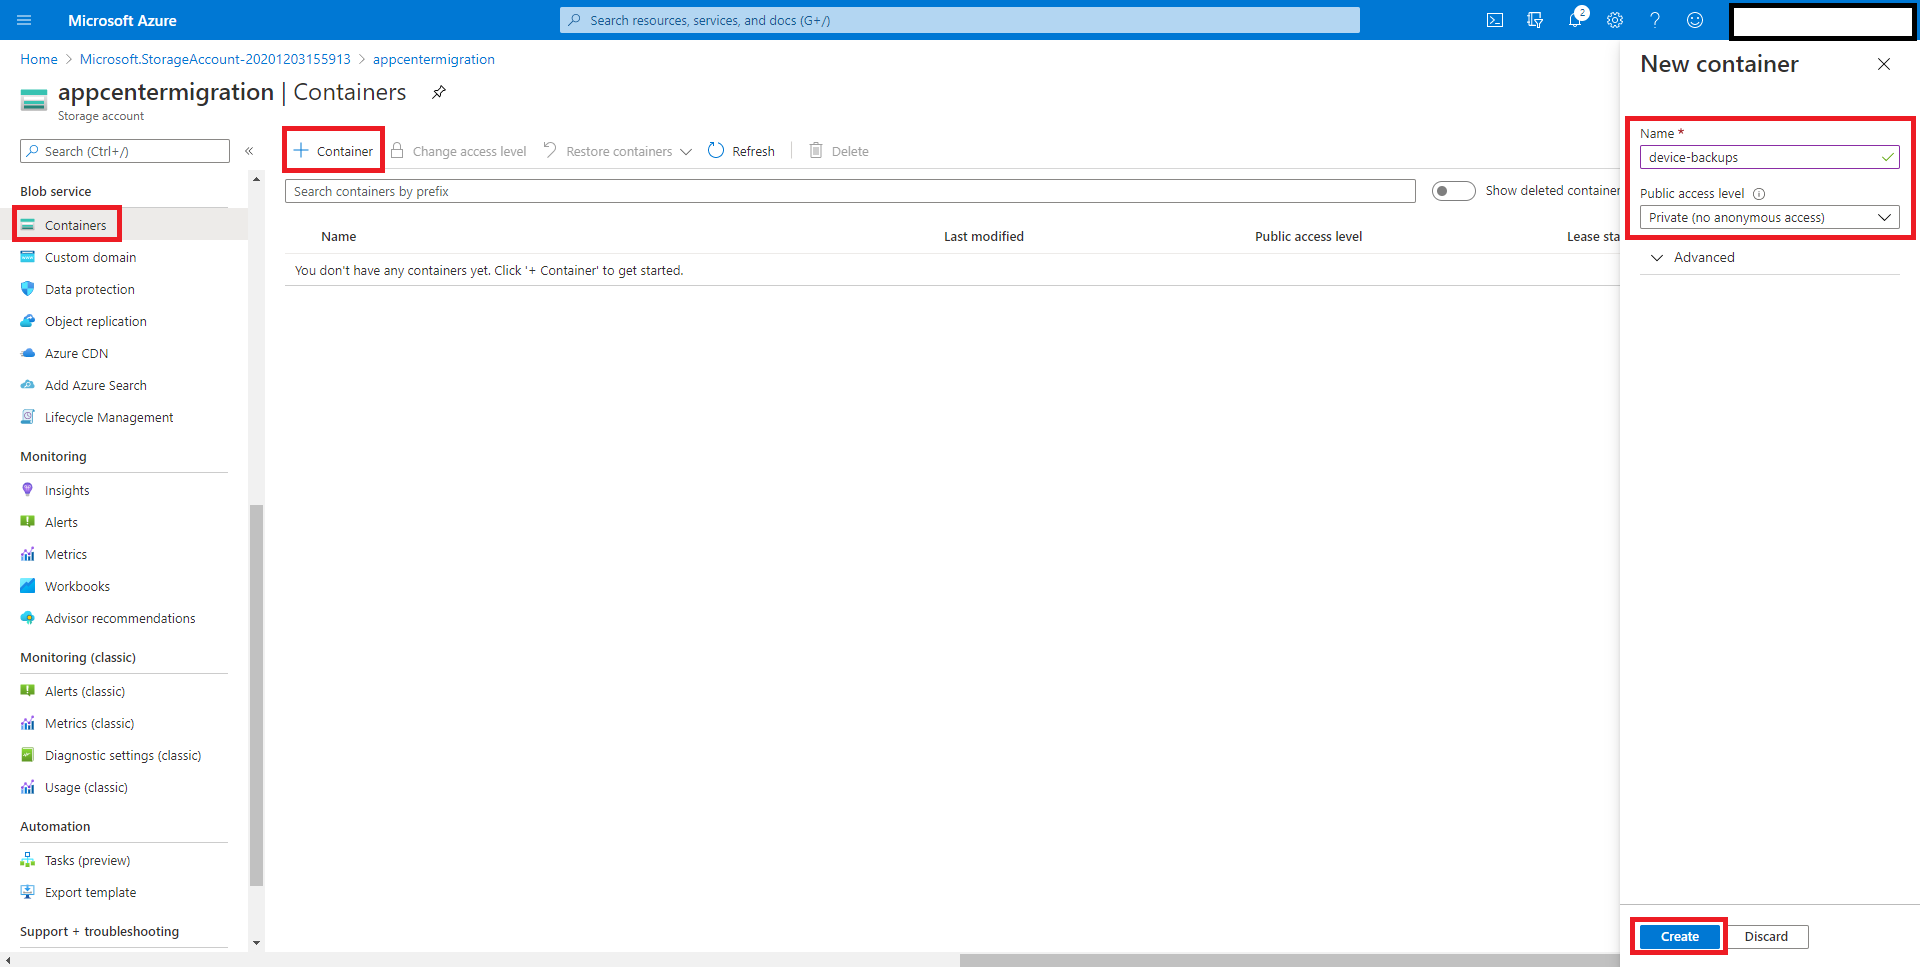
Task: Click the directory and subscription filter icon
Action: [1535, 20]
